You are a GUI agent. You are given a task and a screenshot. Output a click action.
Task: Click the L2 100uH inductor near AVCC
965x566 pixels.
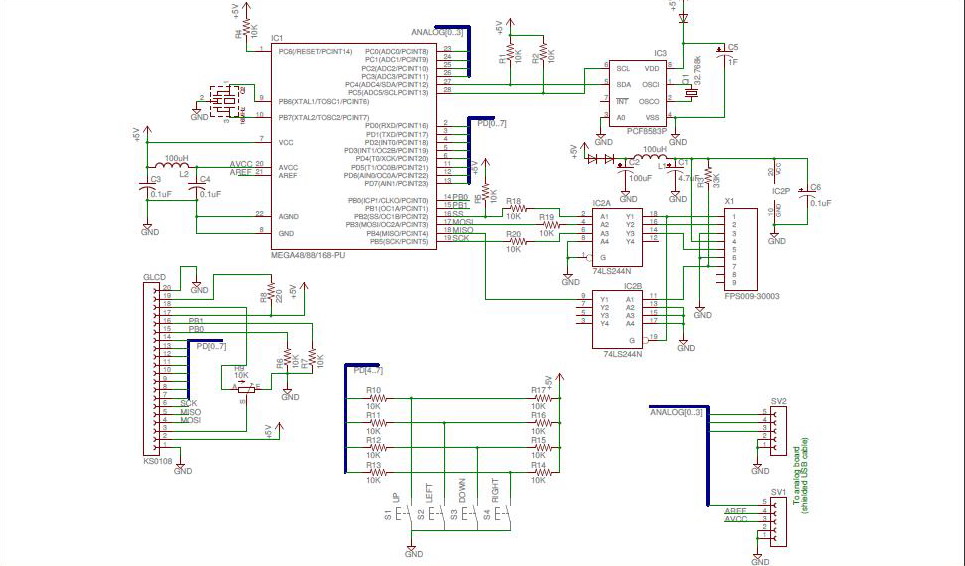[178, 166]
